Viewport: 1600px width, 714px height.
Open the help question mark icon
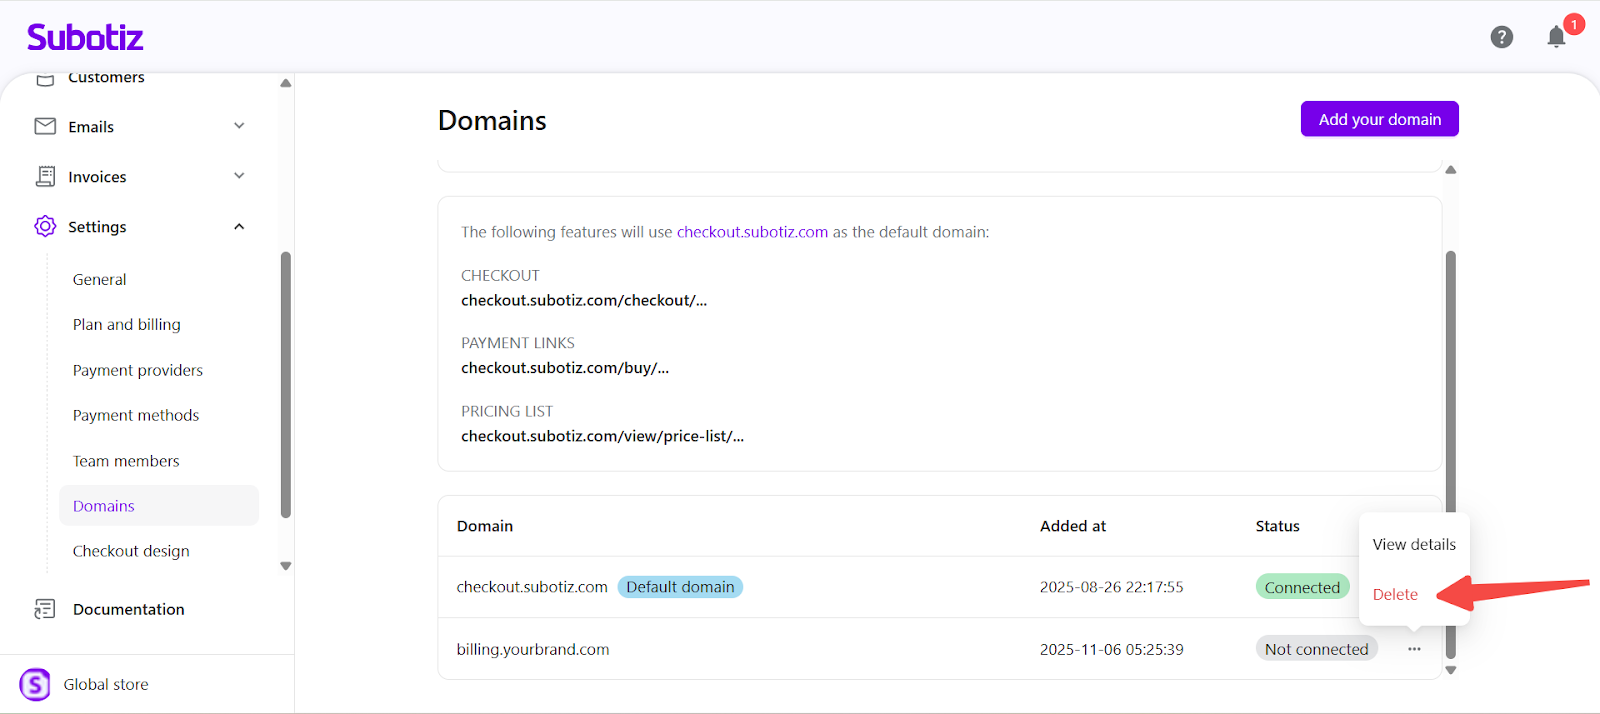(1501, 37)
